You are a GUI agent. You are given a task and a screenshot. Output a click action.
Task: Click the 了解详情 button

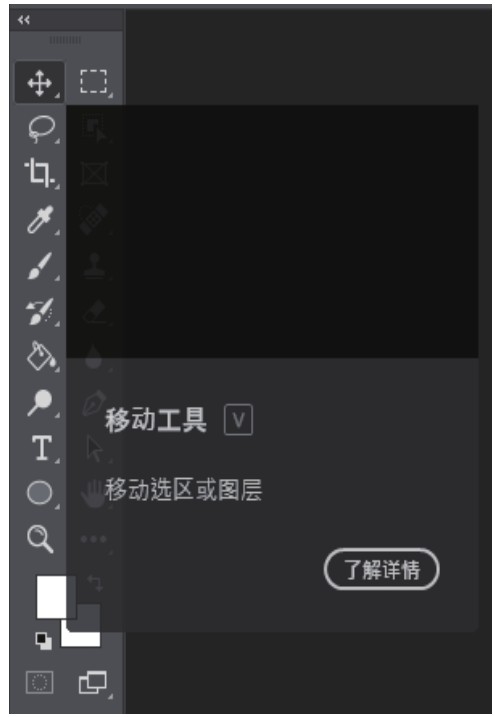(x=381, y=569)
